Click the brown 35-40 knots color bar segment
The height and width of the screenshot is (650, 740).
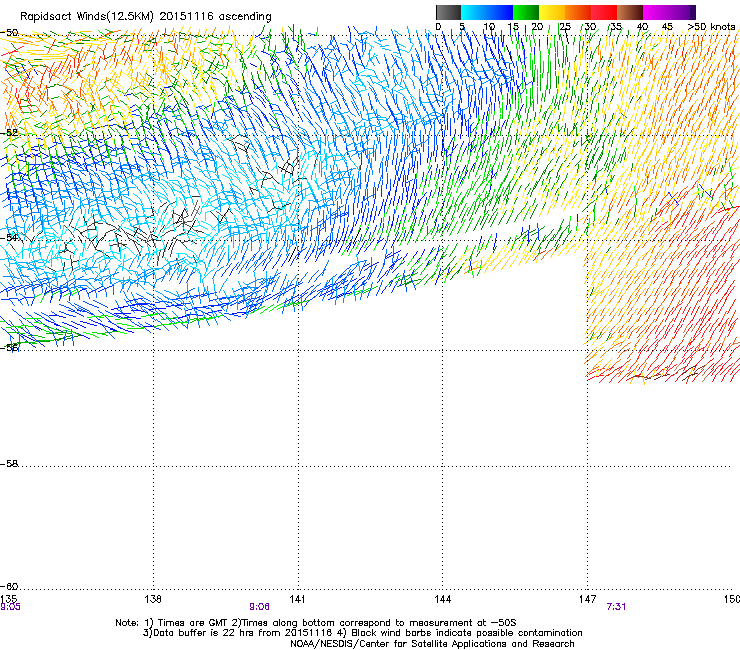coord(630,12)
